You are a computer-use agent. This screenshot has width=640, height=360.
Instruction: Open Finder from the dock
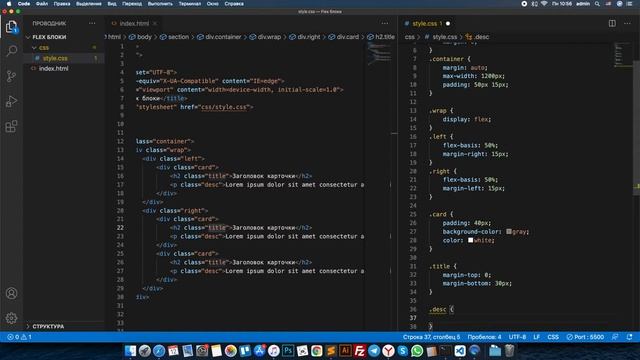pos(130,351)
